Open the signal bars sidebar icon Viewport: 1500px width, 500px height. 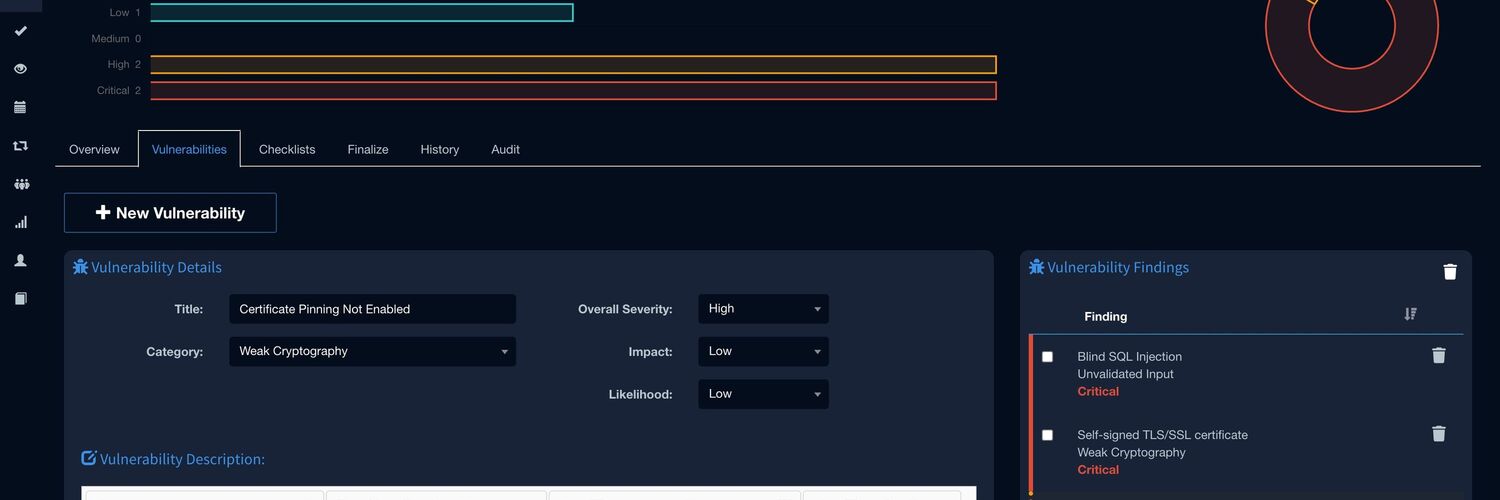pyautogui.click(x=20, y=222)
